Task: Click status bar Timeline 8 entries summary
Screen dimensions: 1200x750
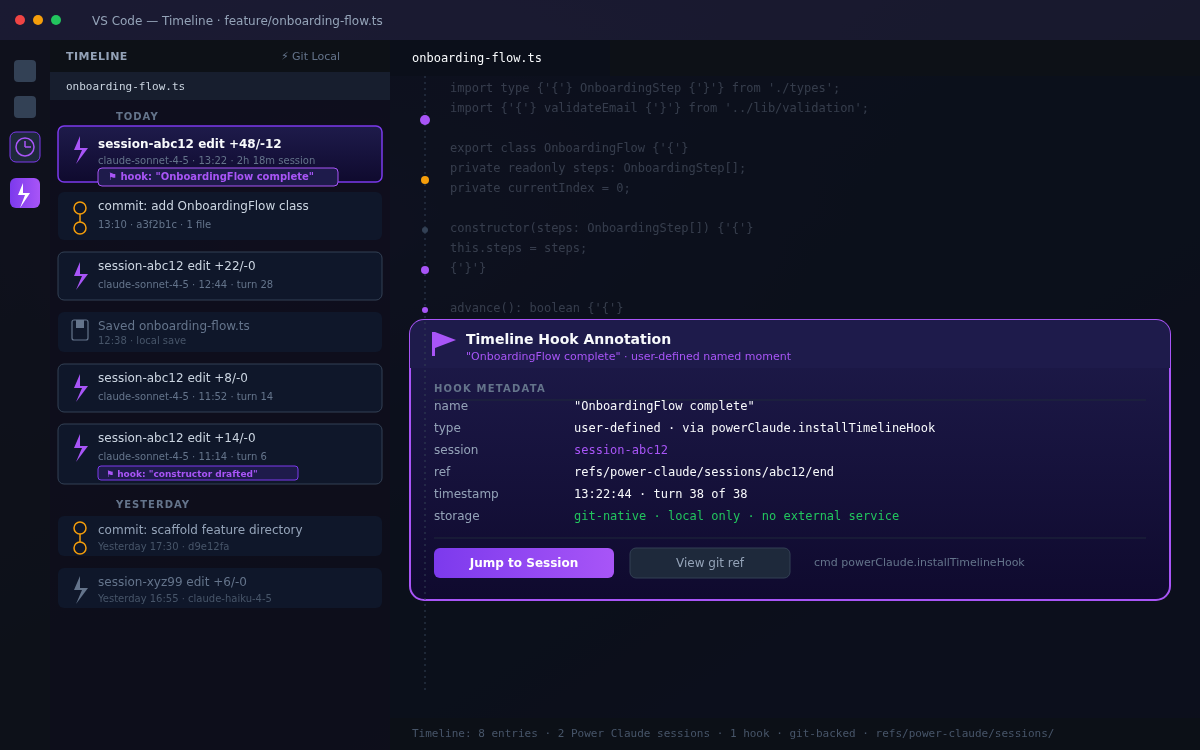Action: tap(733, 734)
